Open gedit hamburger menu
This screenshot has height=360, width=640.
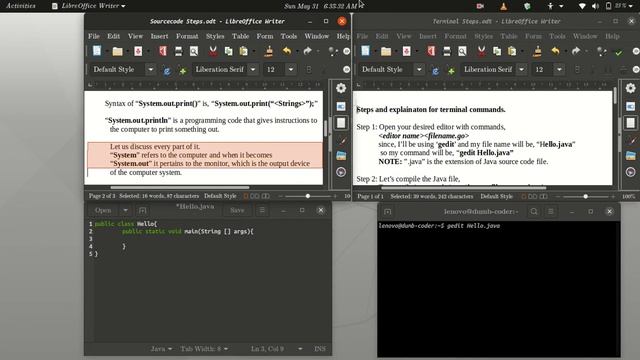click(262, 210)
